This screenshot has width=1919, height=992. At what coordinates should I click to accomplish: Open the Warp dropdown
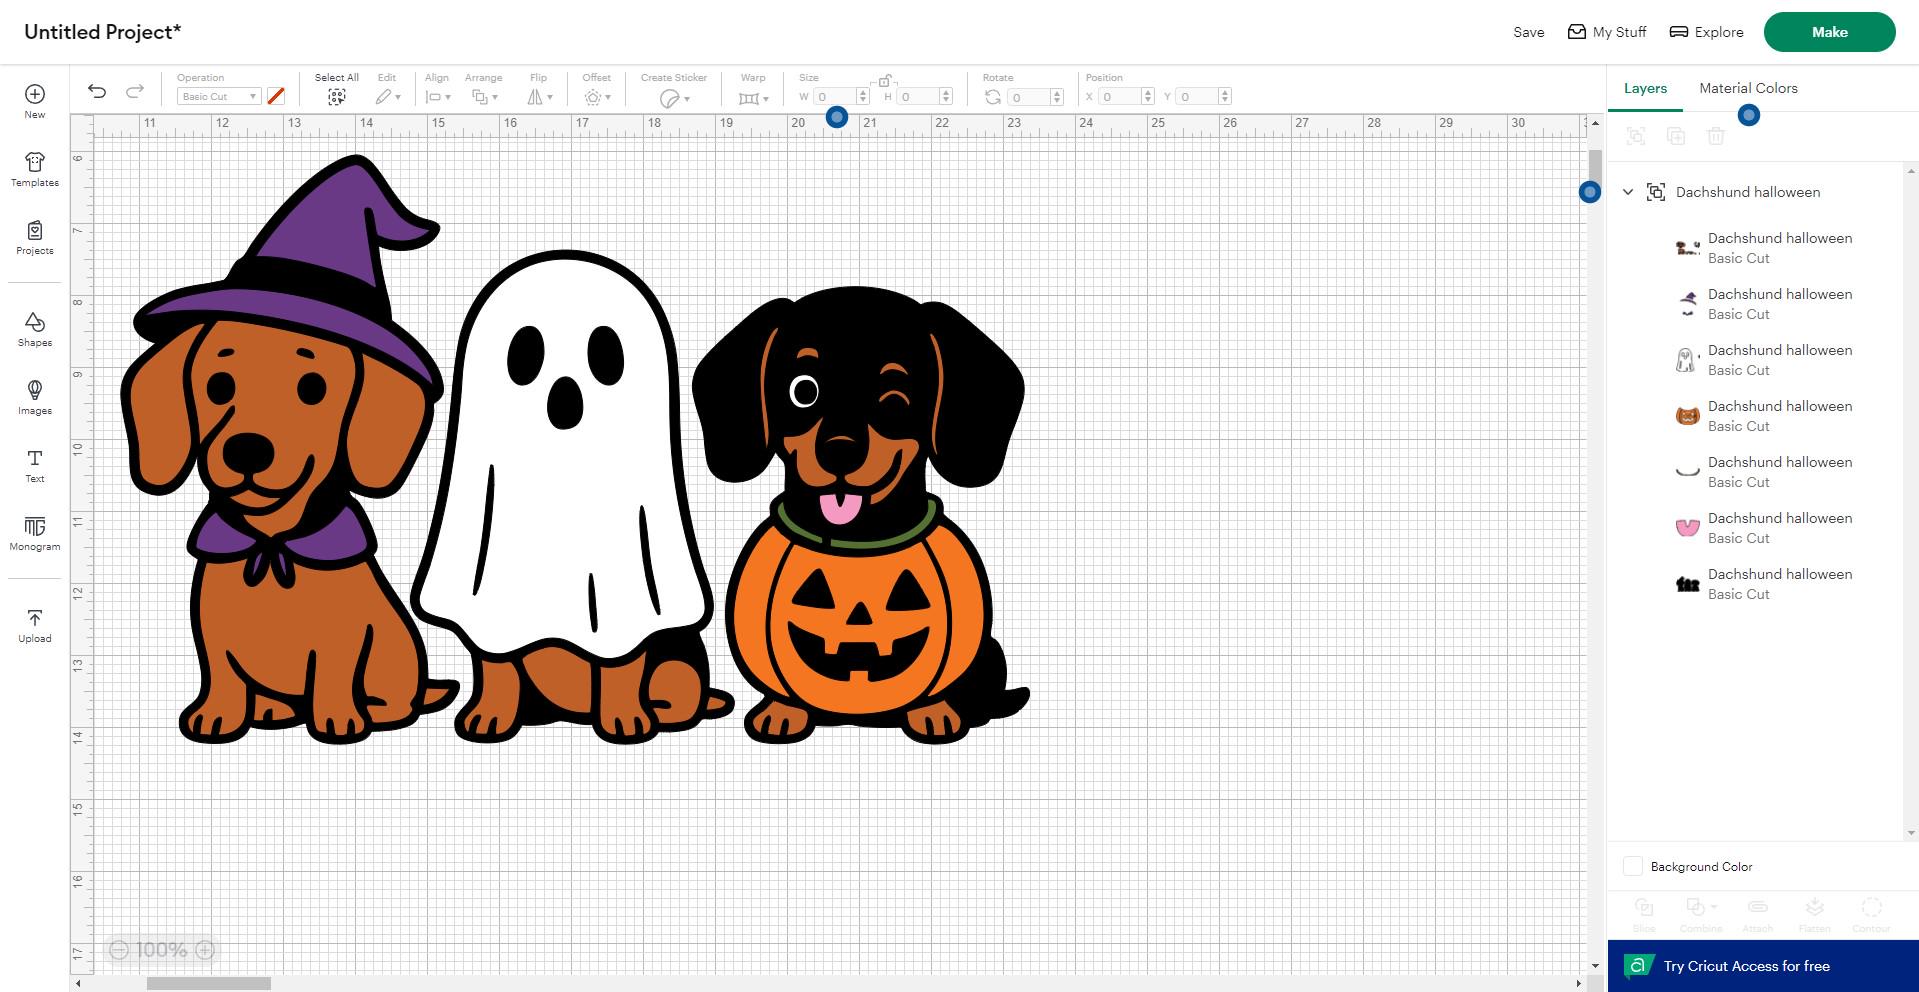click(x=753, y=98)
